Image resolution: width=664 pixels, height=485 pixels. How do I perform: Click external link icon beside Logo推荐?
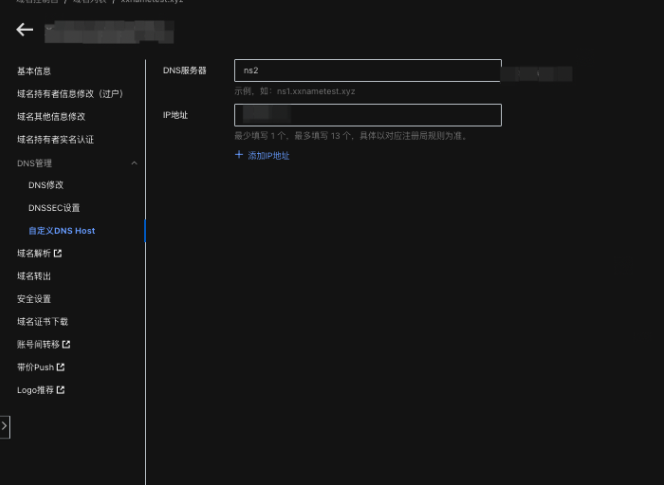[x=60, y=390]
